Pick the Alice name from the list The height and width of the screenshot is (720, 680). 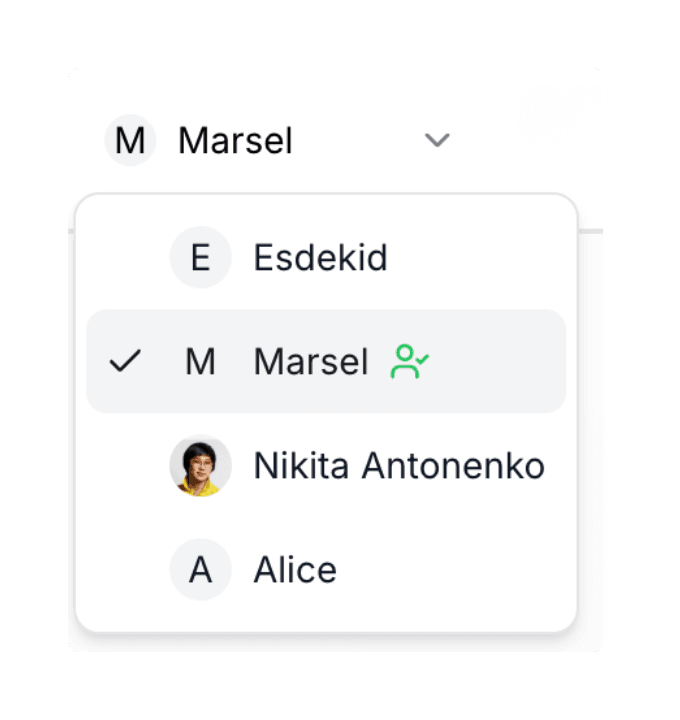point(295,569)
